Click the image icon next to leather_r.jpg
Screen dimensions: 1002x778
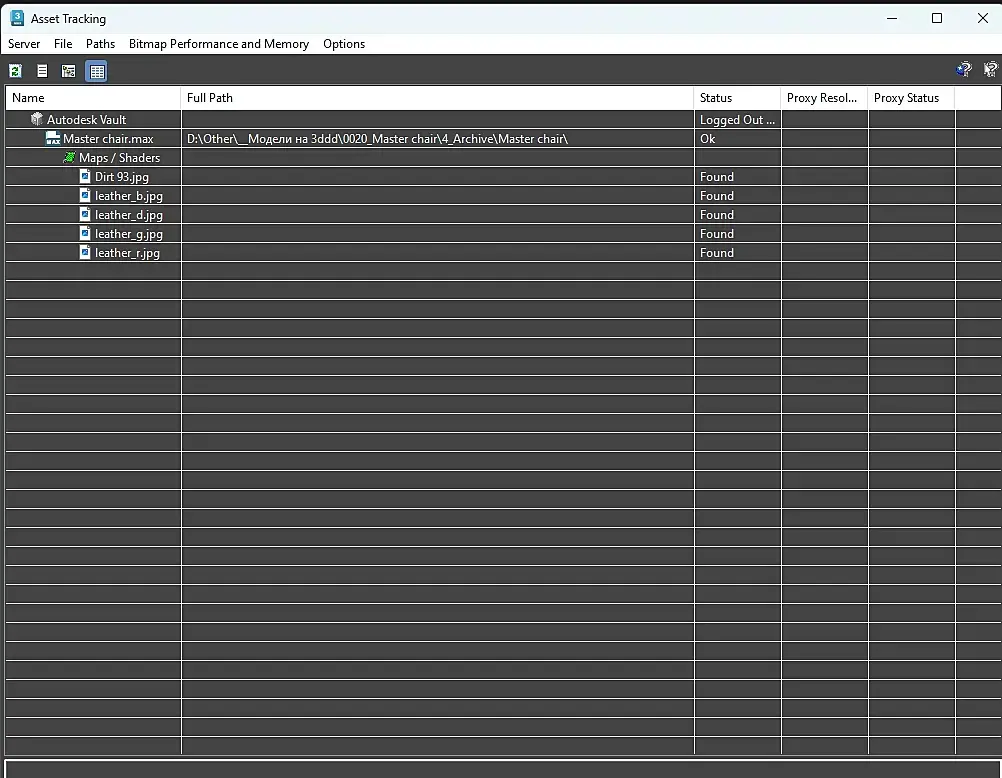[x=85, y=252]
